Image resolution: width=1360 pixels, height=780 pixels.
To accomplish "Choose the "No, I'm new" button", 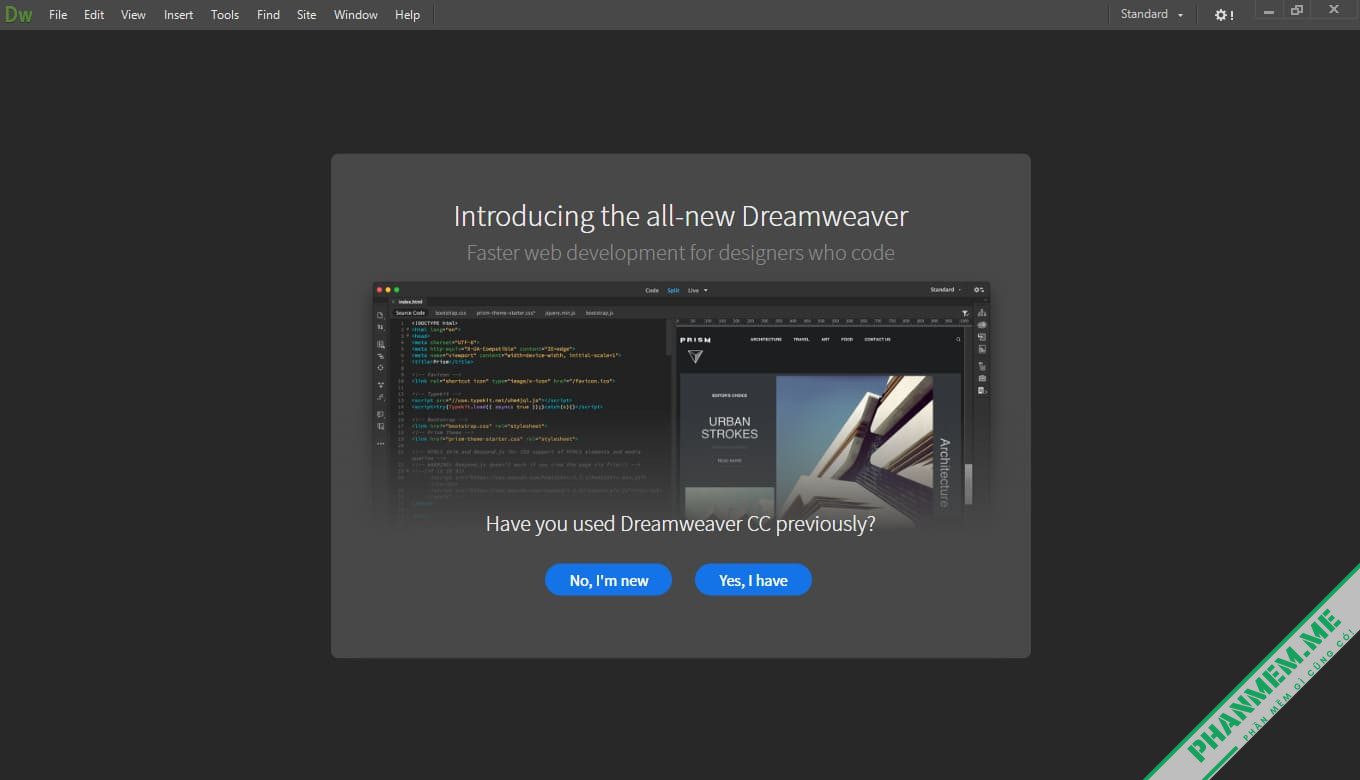I will point(608,580).
